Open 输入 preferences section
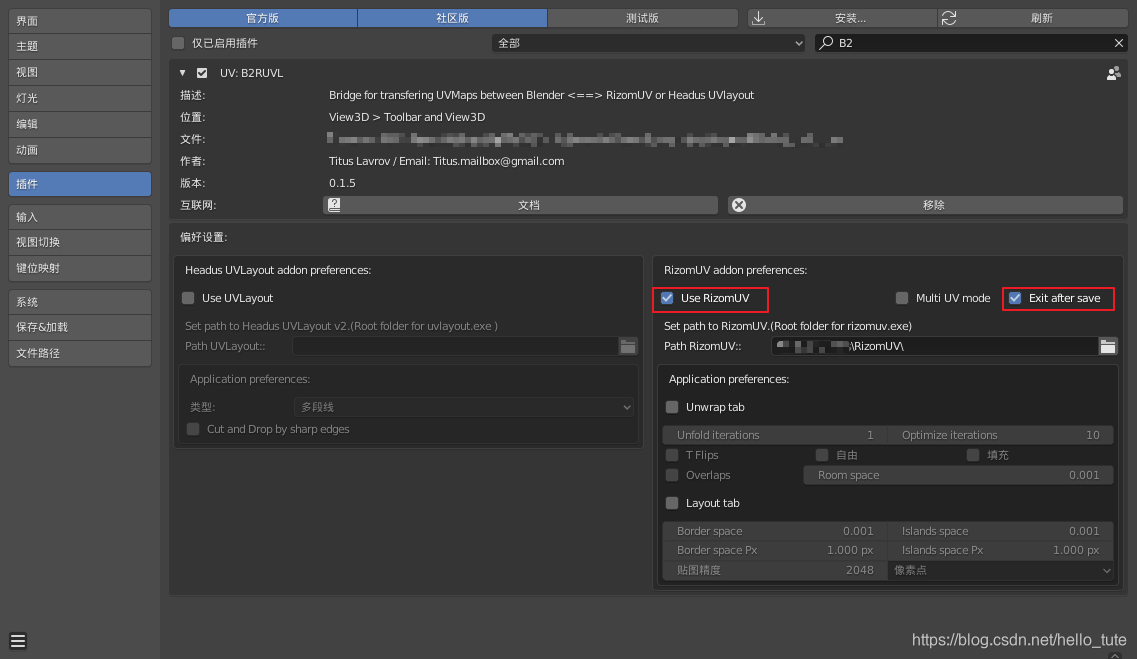This screenshot has height=659, width=1137. 80,217
